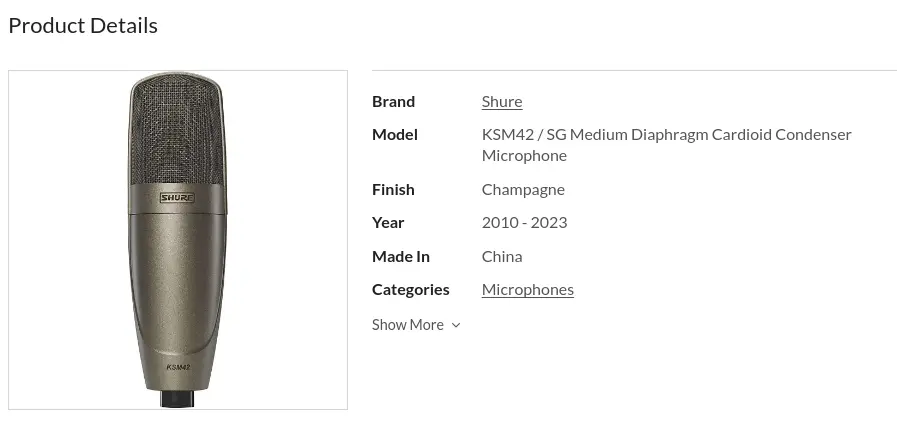897x436 pixels.
Task: Click the Made In field label
Action: (x=401, y=256)
